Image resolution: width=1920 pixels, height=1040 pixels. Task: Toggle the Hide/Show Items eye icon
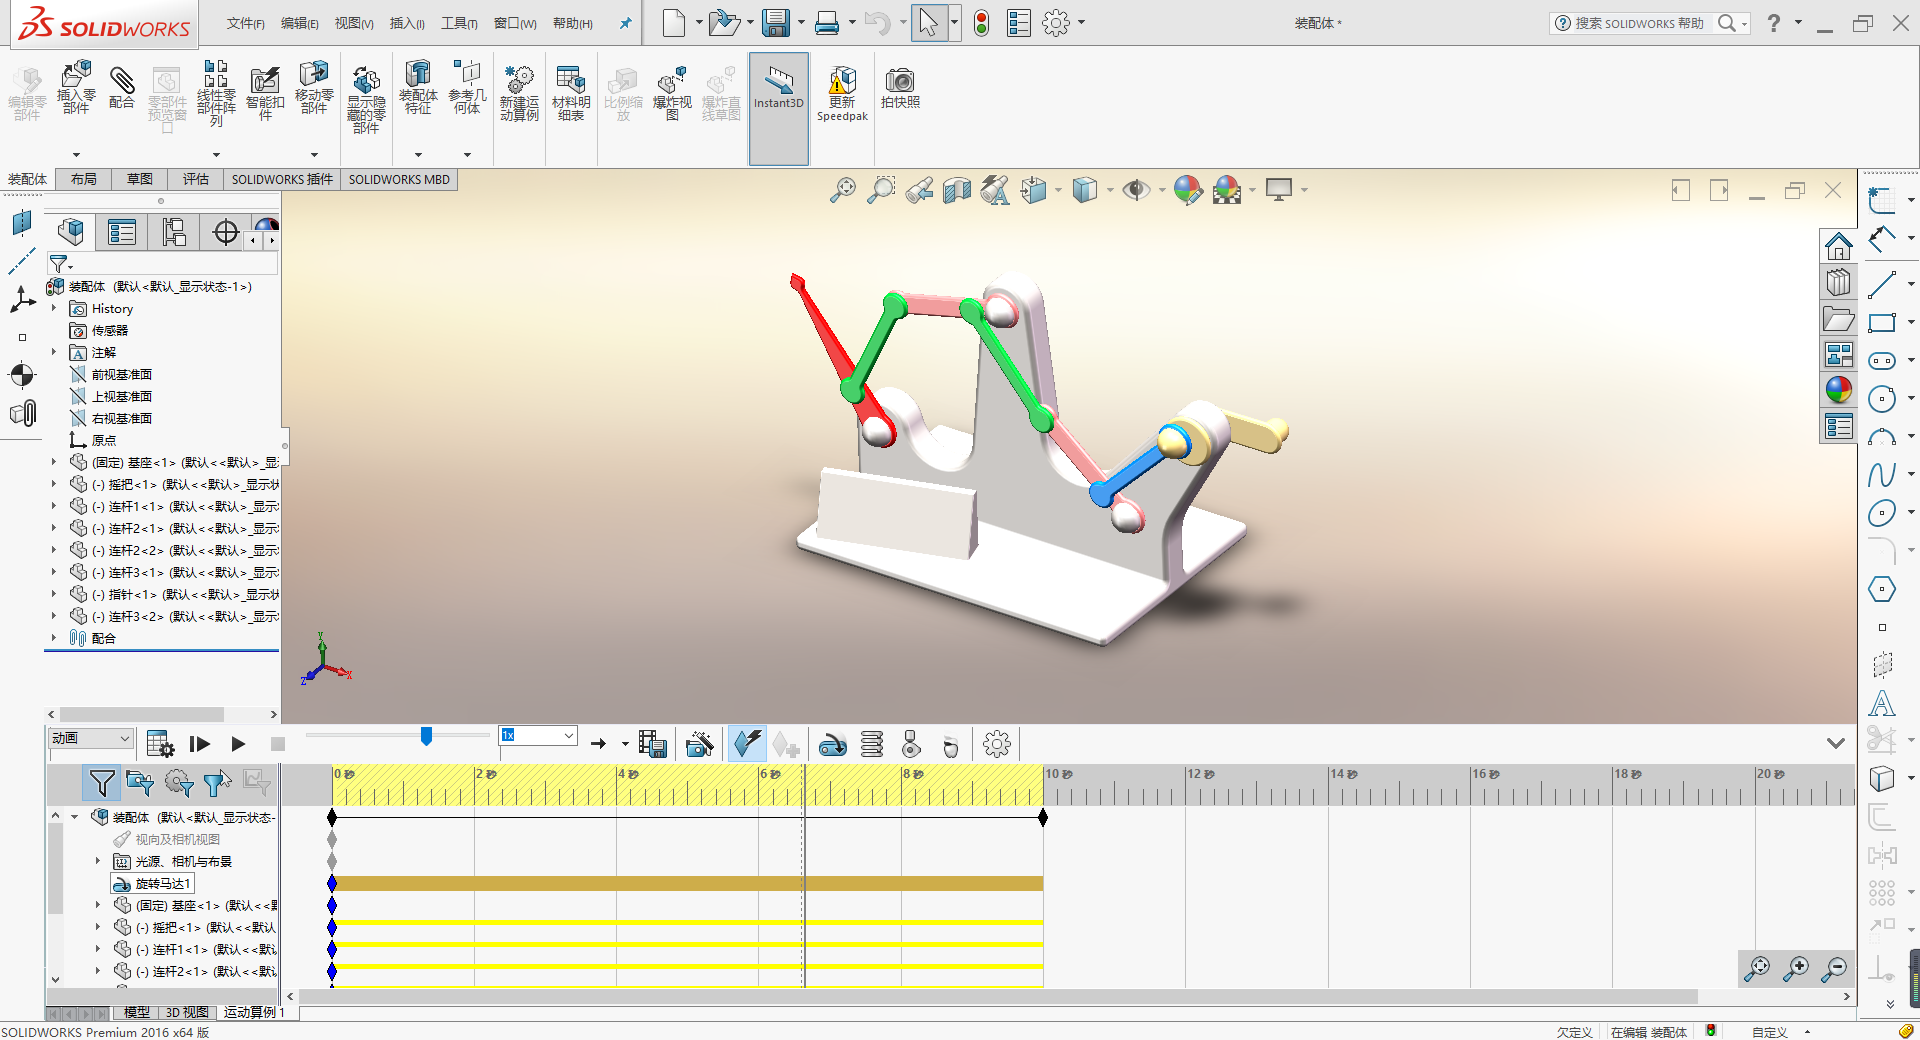[x=1135, y=189]
